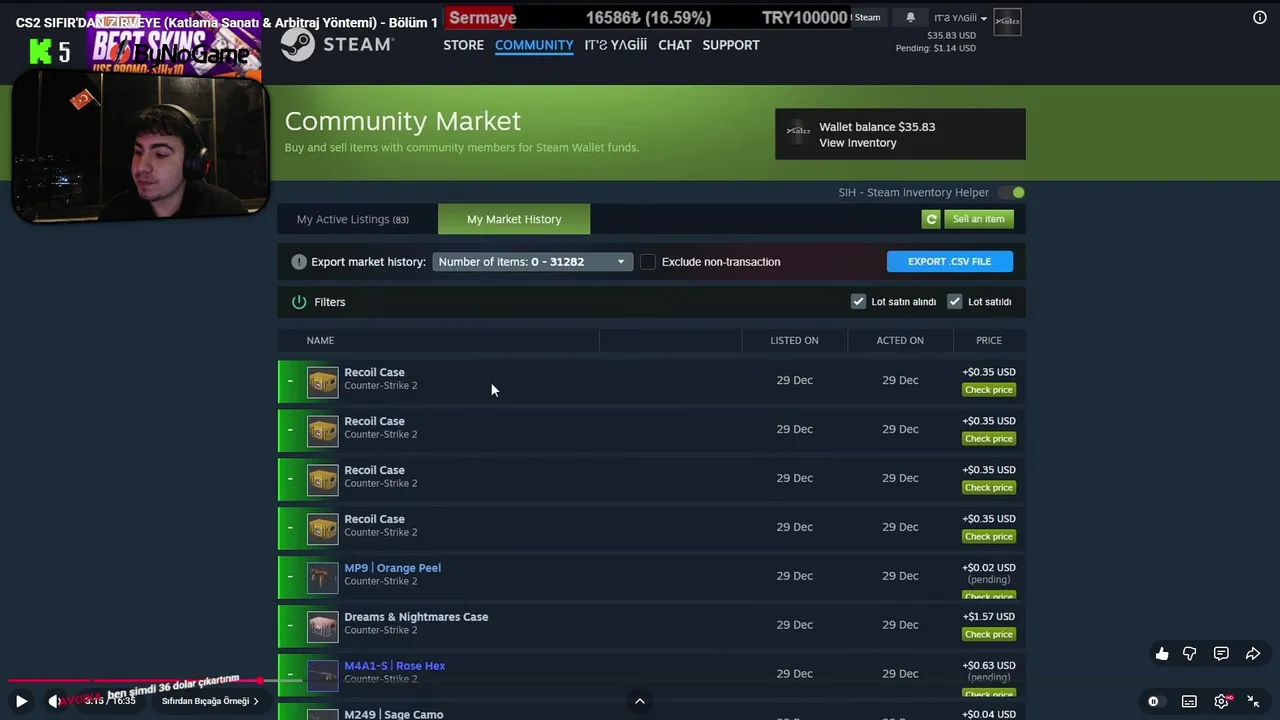The width and height of the screenshot is (1280, 720).
Task: Uncheck the Lot satıldı checkbox
Action: pos(955,301)
